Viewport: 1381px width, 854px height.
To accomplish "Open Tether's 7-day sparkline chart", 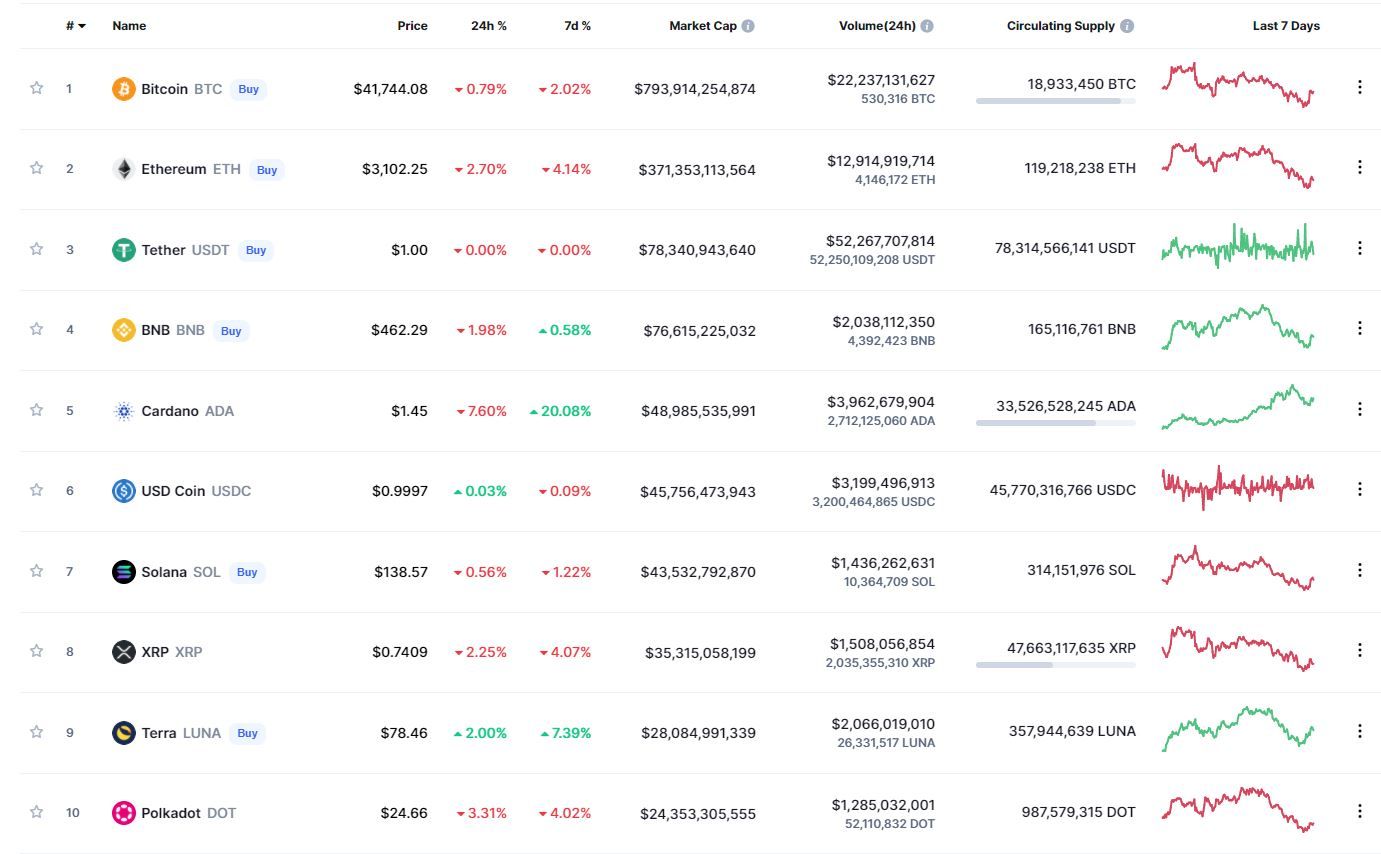I will tap(1238, 246).
